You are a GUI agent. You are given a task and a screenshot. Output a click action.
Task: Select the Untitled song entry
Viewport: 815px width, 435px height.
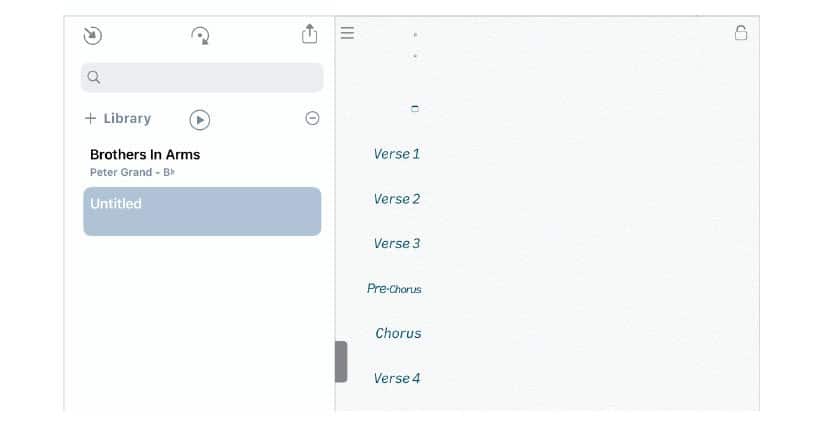point(202,212)
